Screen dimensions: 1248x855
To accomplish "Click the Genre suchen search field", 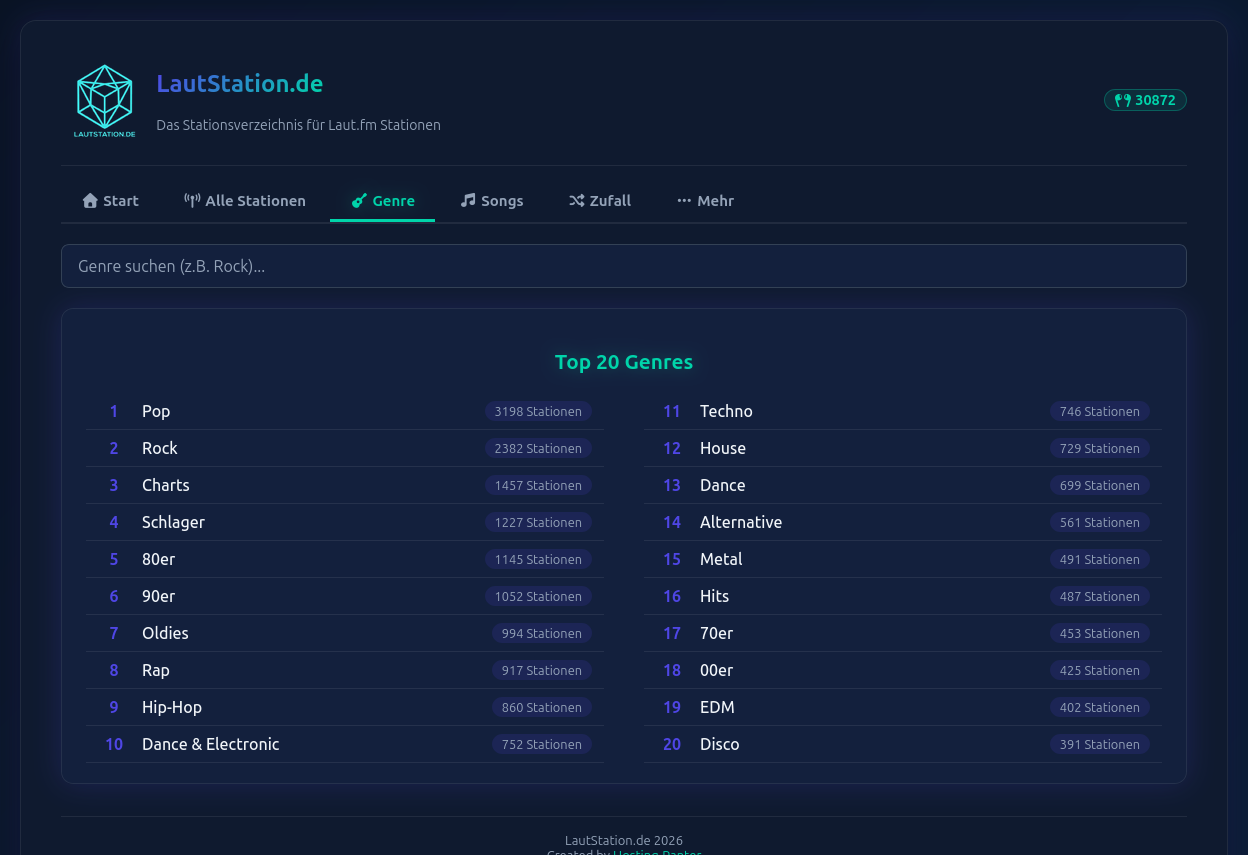I will point(624,266).
